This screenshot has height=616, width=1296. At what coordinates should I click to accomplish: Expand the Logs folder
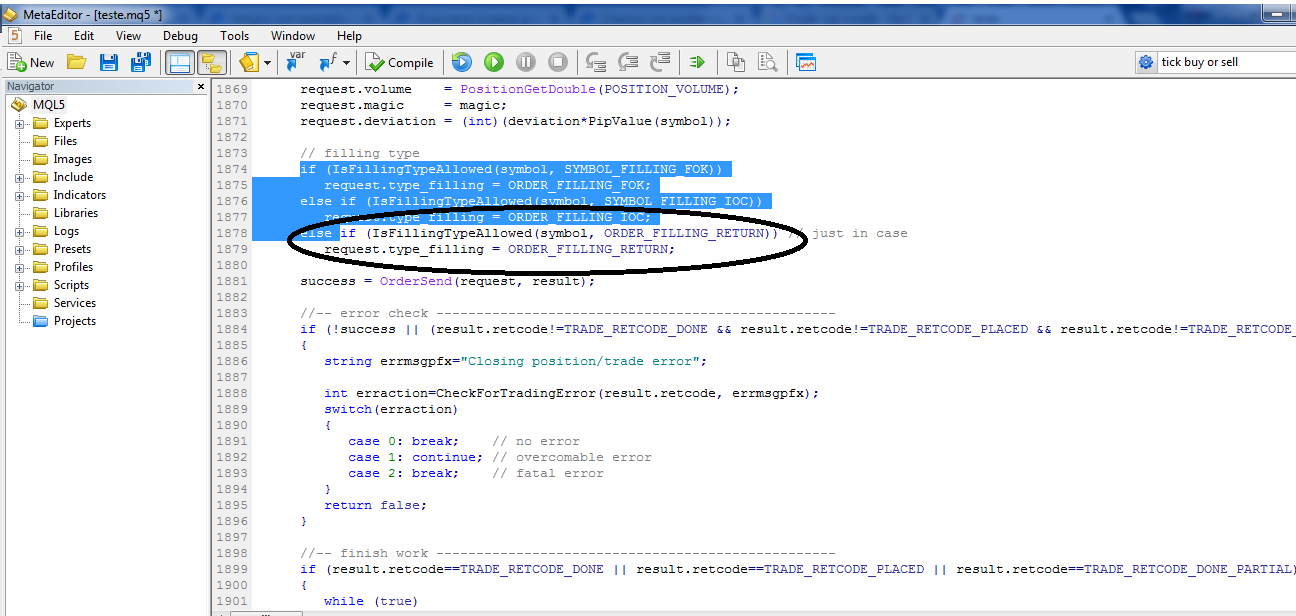click(20, 232)
